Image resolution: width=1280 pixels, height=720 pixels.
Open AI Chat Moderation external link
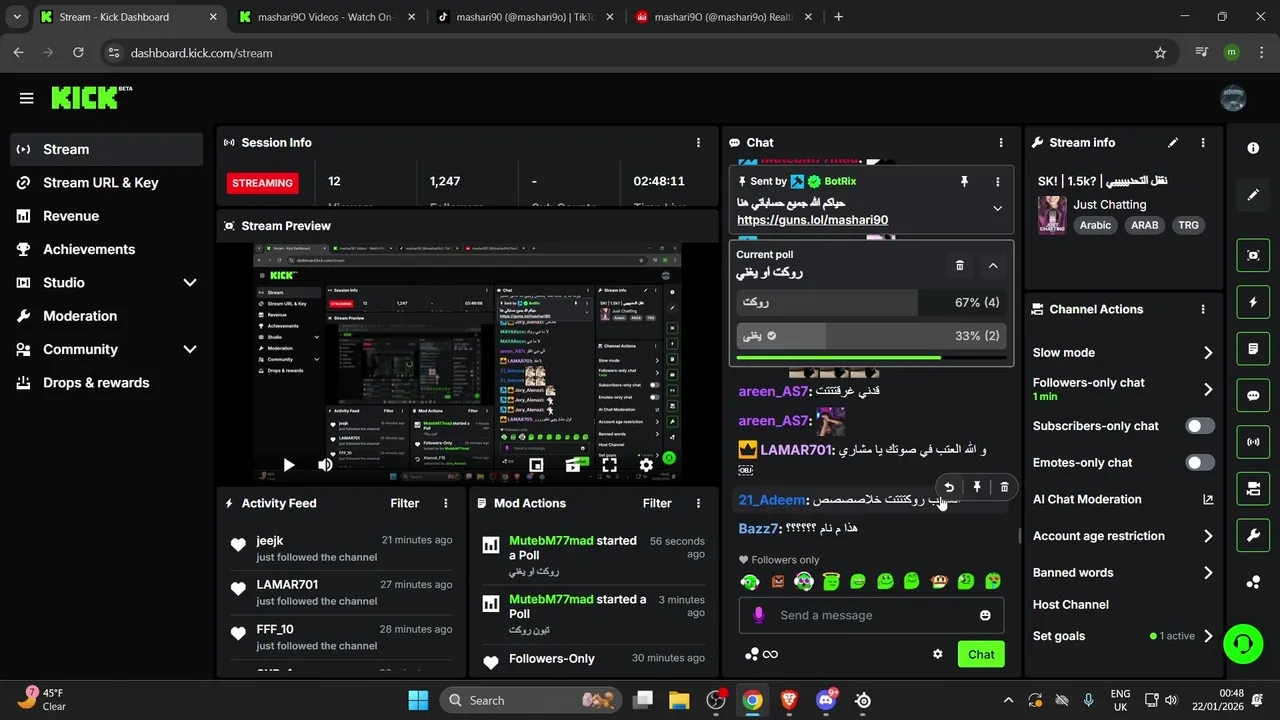point(1208,500)
